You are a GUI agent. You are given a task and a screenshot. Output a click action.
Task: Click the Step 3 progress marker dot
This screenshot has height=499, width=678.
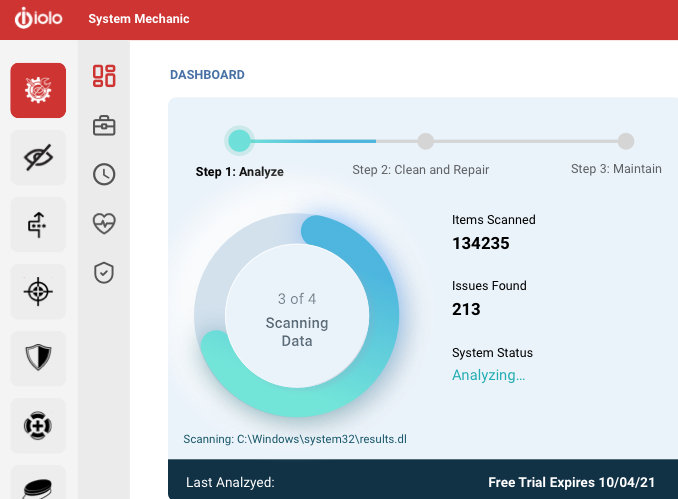tap(626, 141)
